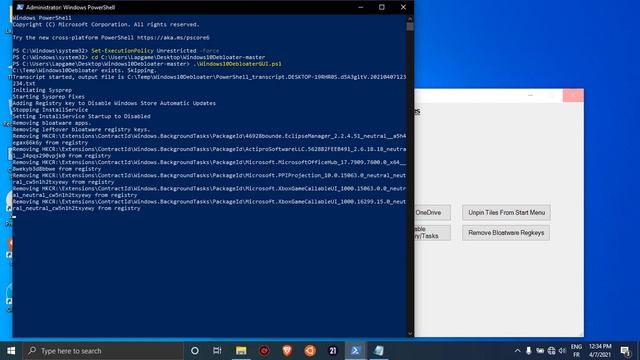Click the line 'Stopping InstallService'
Viewport: 640px width, 360px height.
point(50,110)
